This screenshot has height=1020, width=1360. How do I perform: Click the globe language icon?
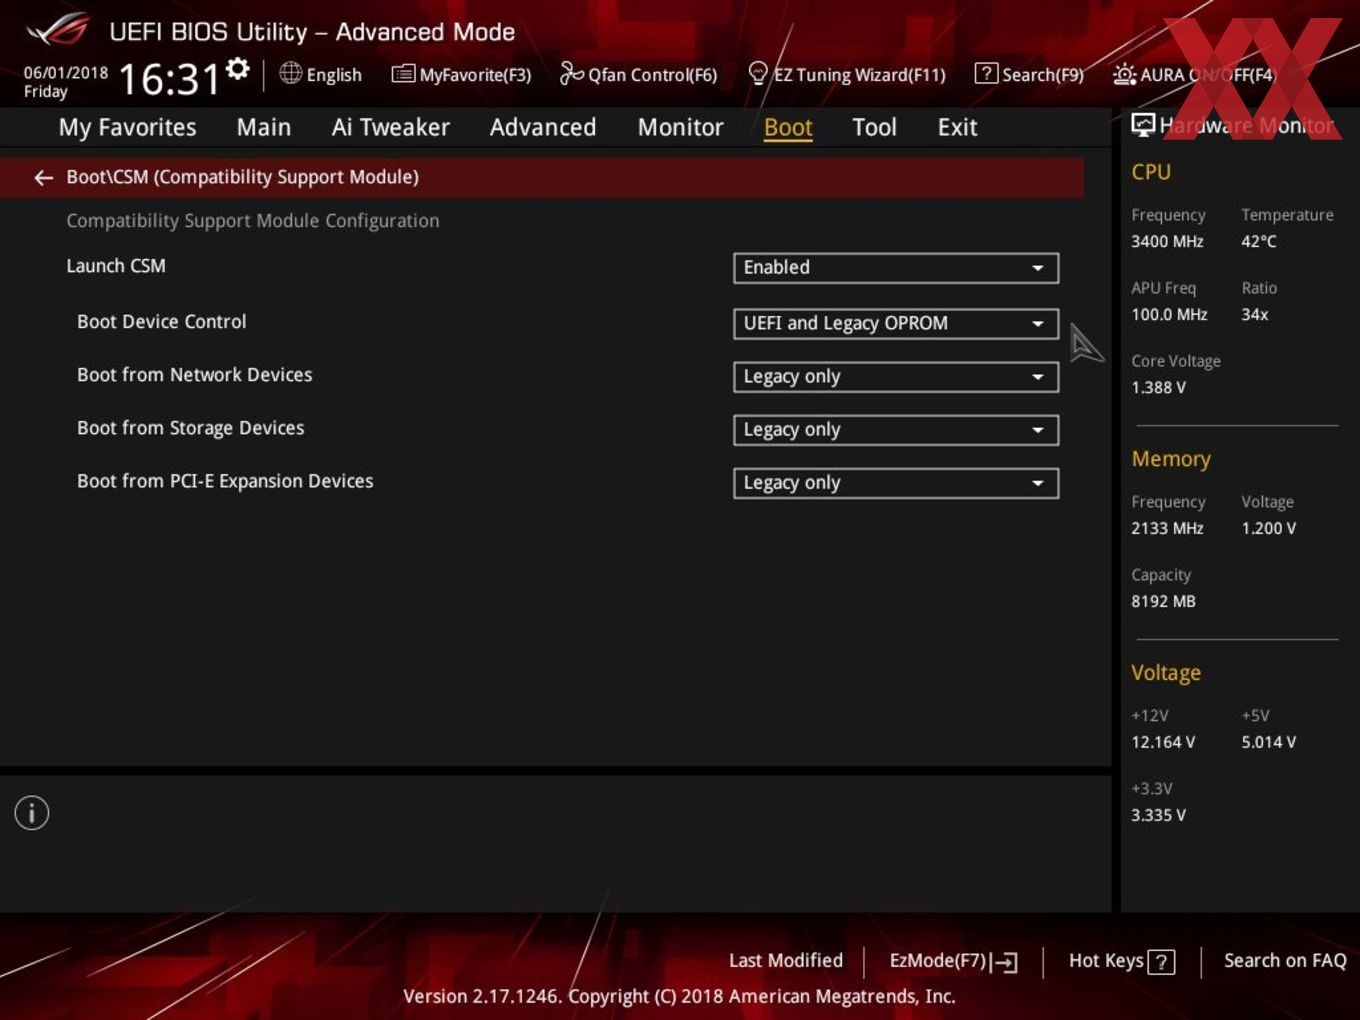click(290, 73)
